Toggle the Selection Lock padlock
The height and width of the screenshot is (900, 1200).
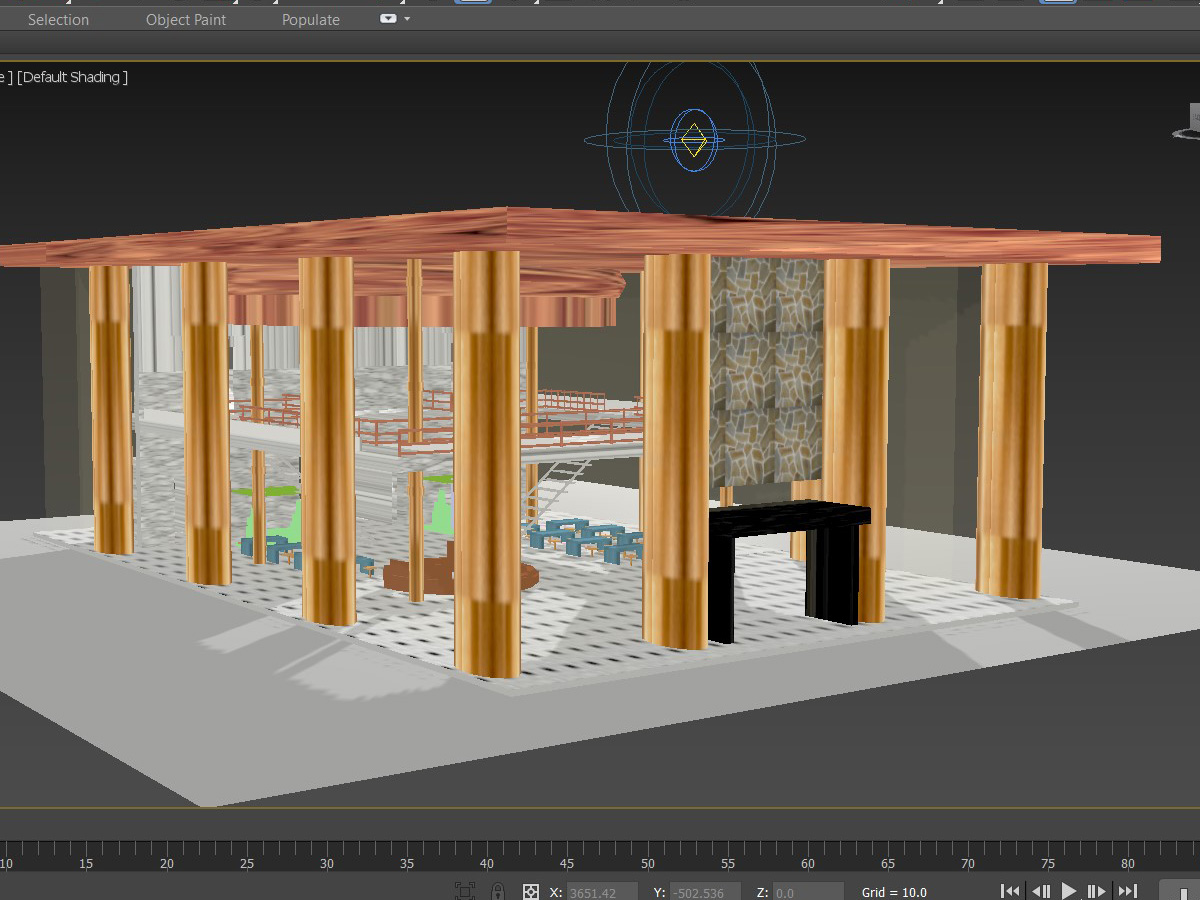(497, 890)
